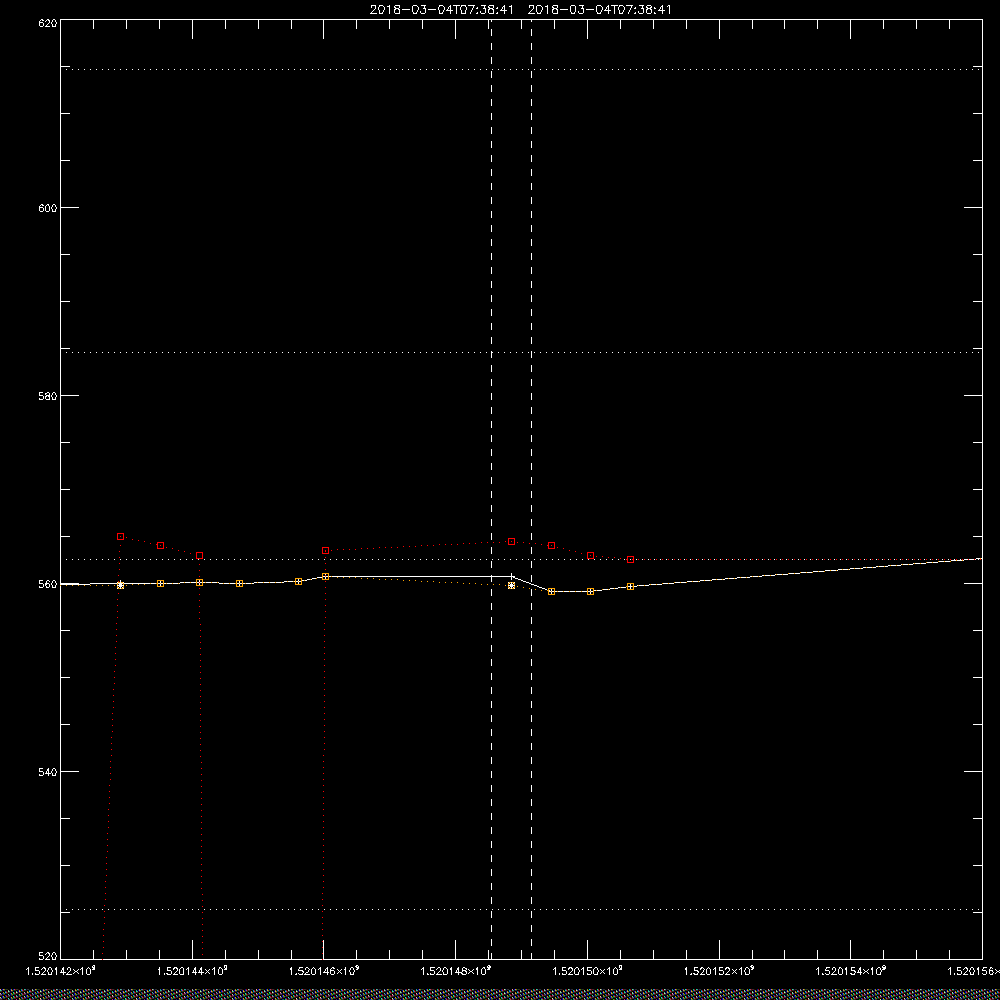Select the x-axis label "1.520146×10⁹"

point(324,971)
